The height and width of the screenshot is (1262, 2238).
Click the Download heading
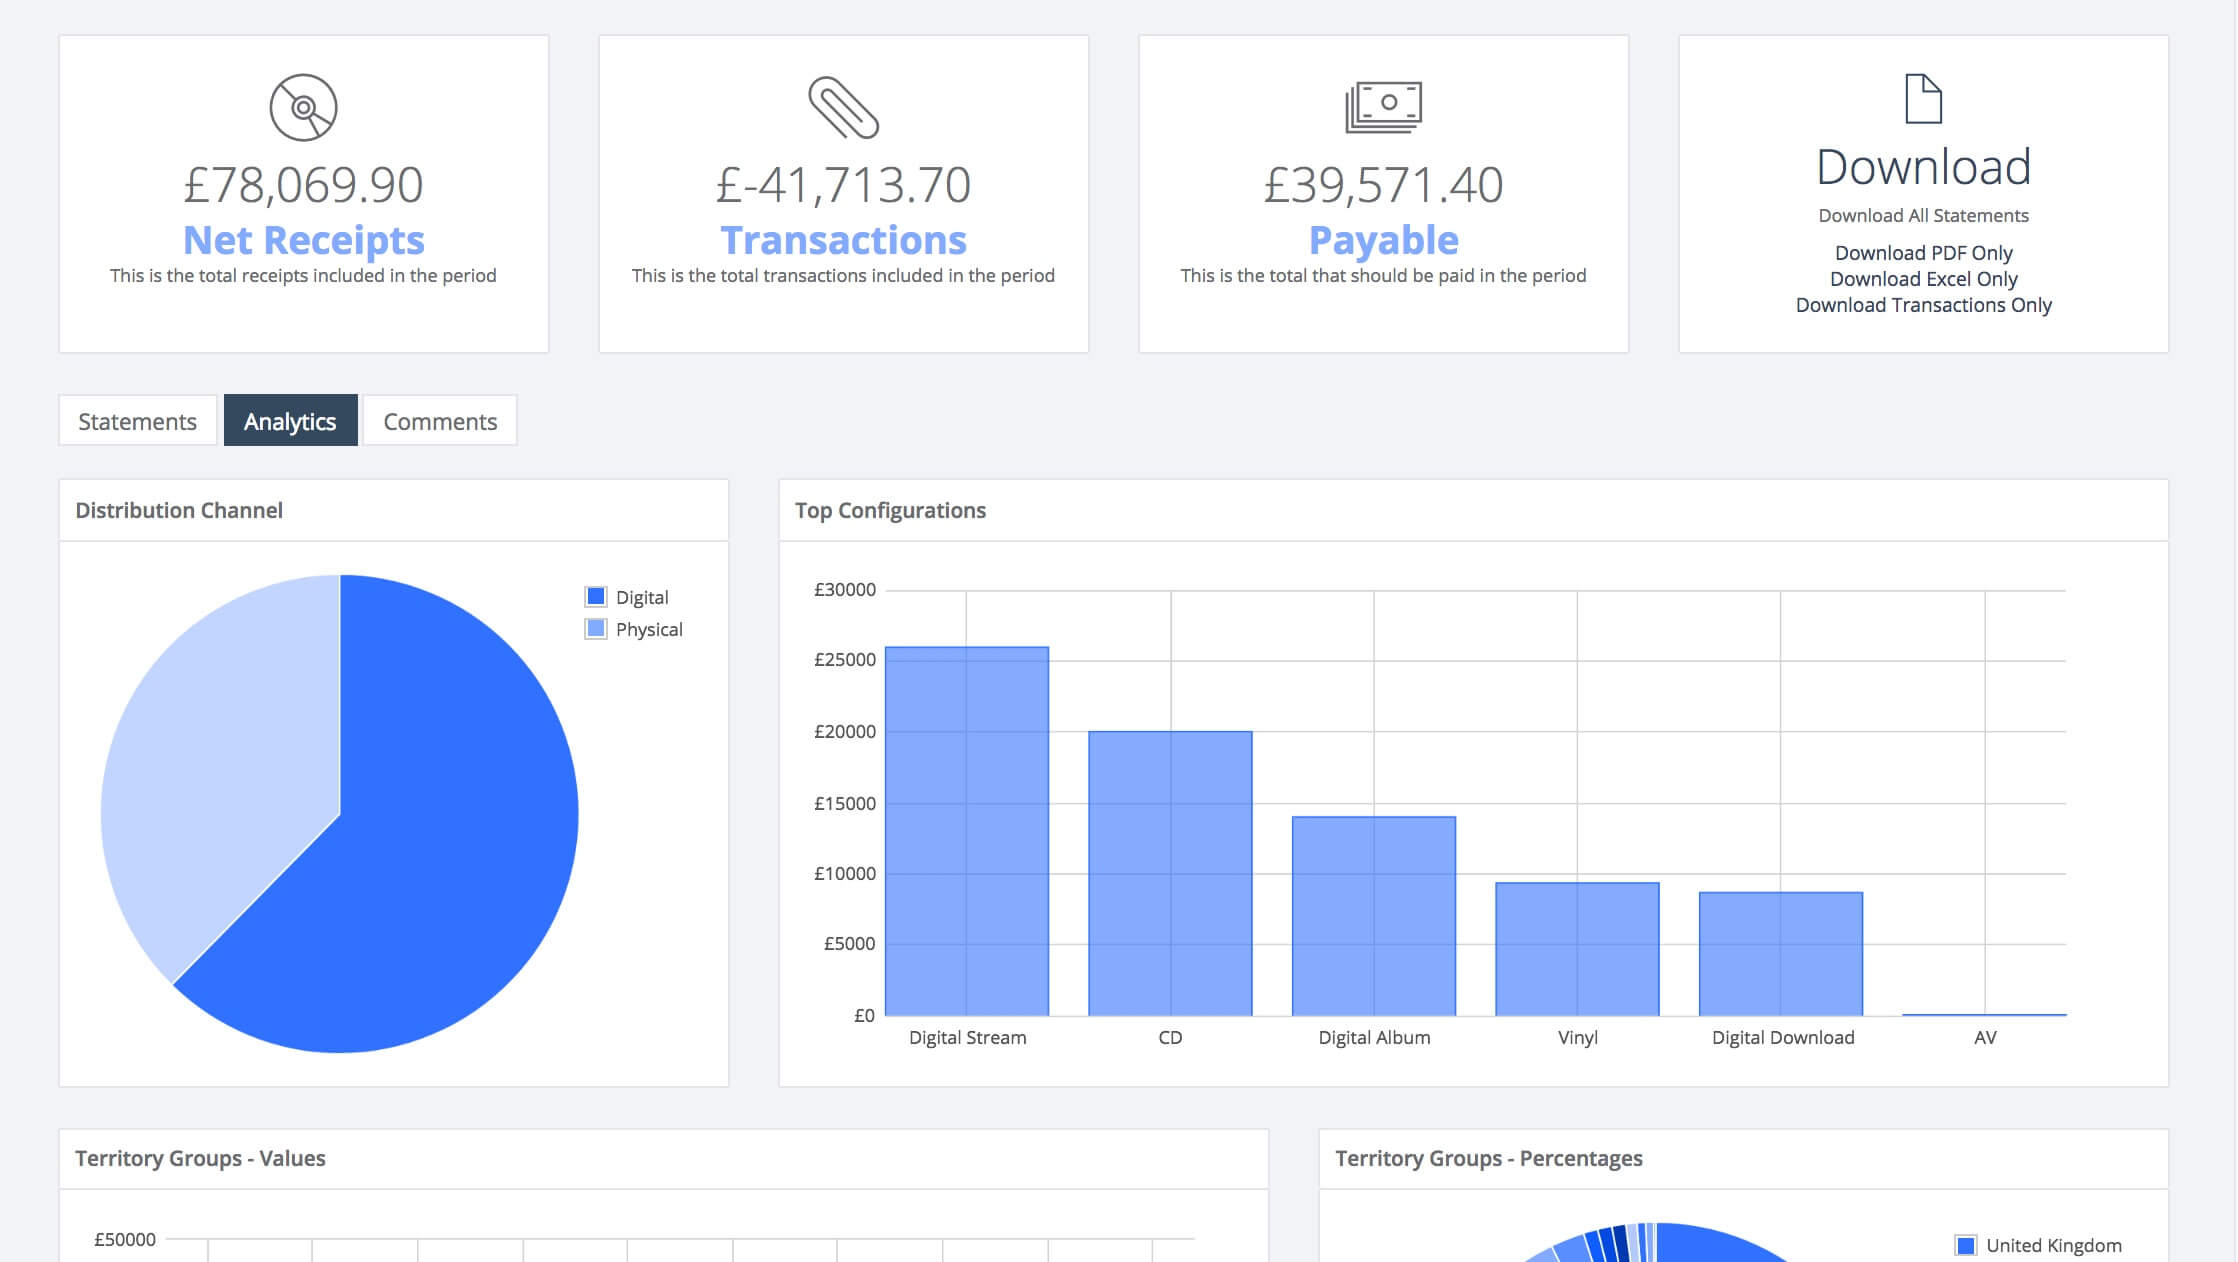pyautogui.click(x=1923, y=167)
